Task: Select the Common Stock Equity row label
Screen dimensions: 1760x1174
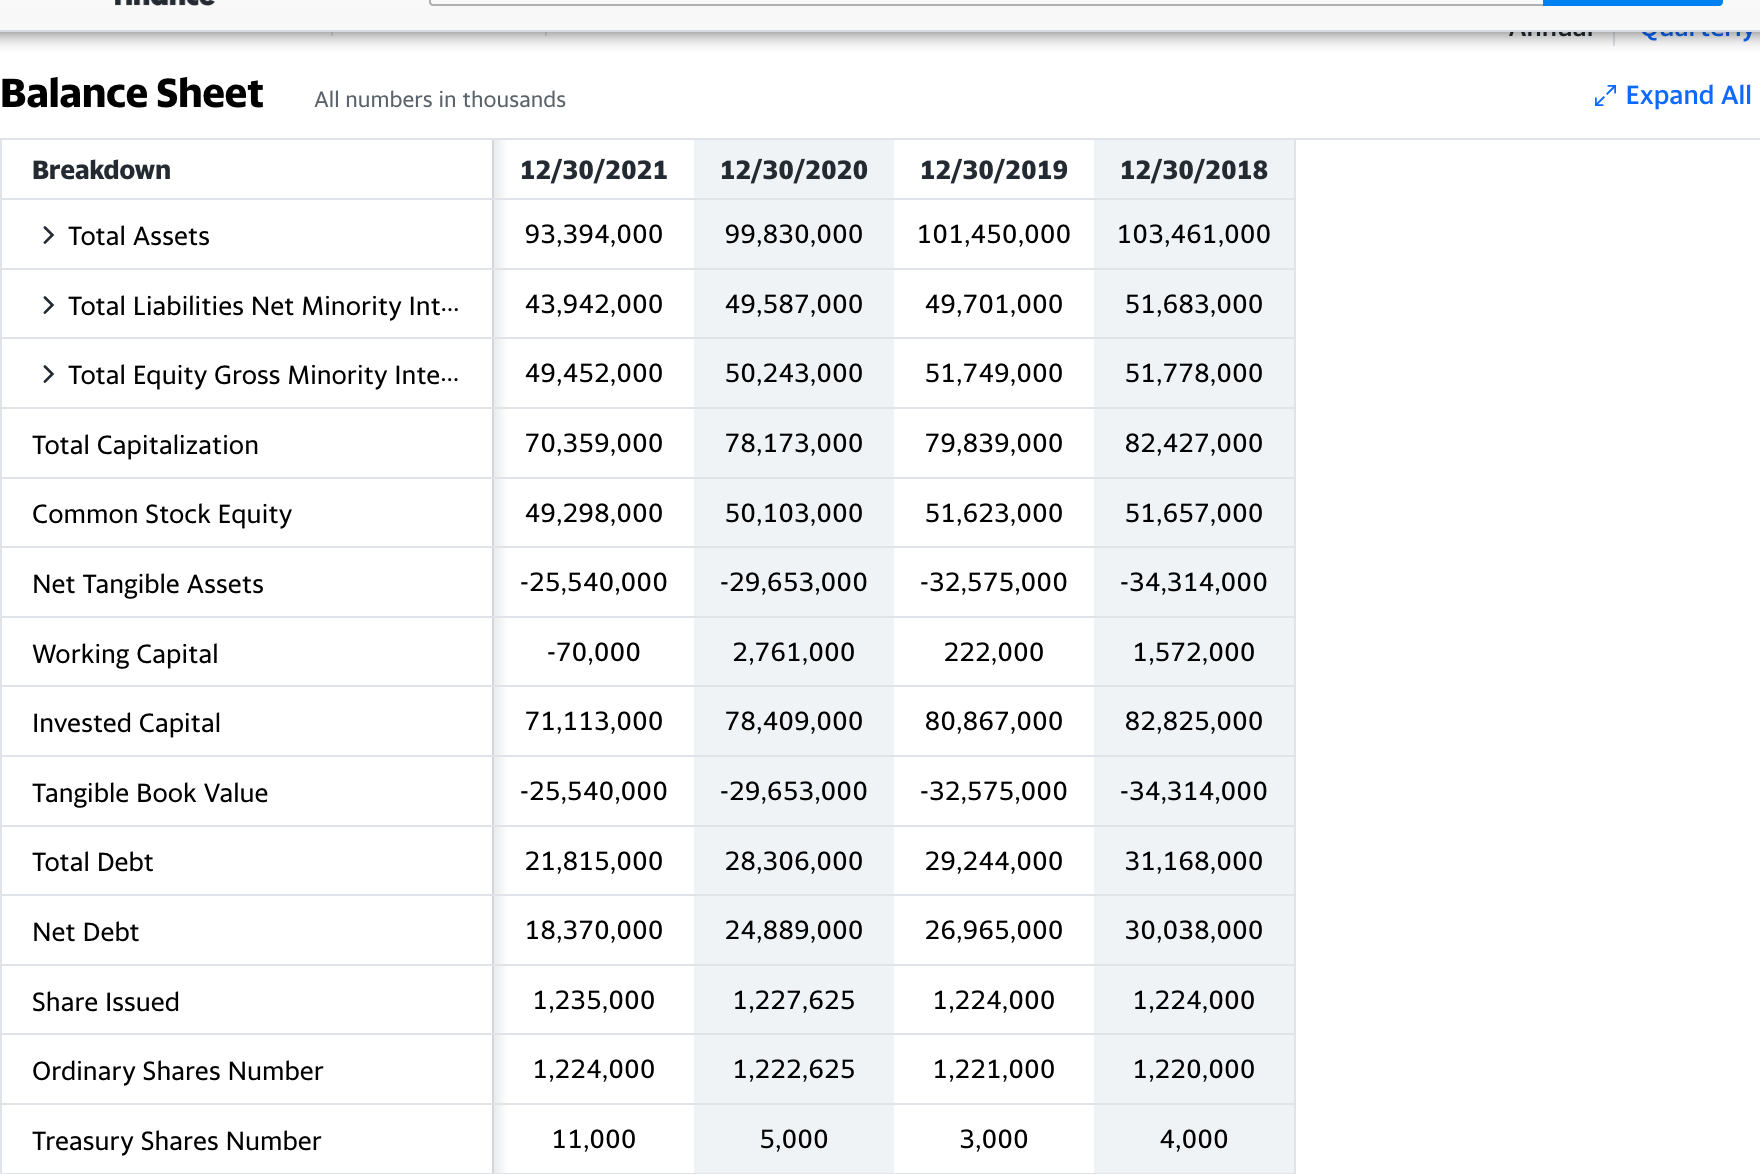Action: (x=162, y=514)
